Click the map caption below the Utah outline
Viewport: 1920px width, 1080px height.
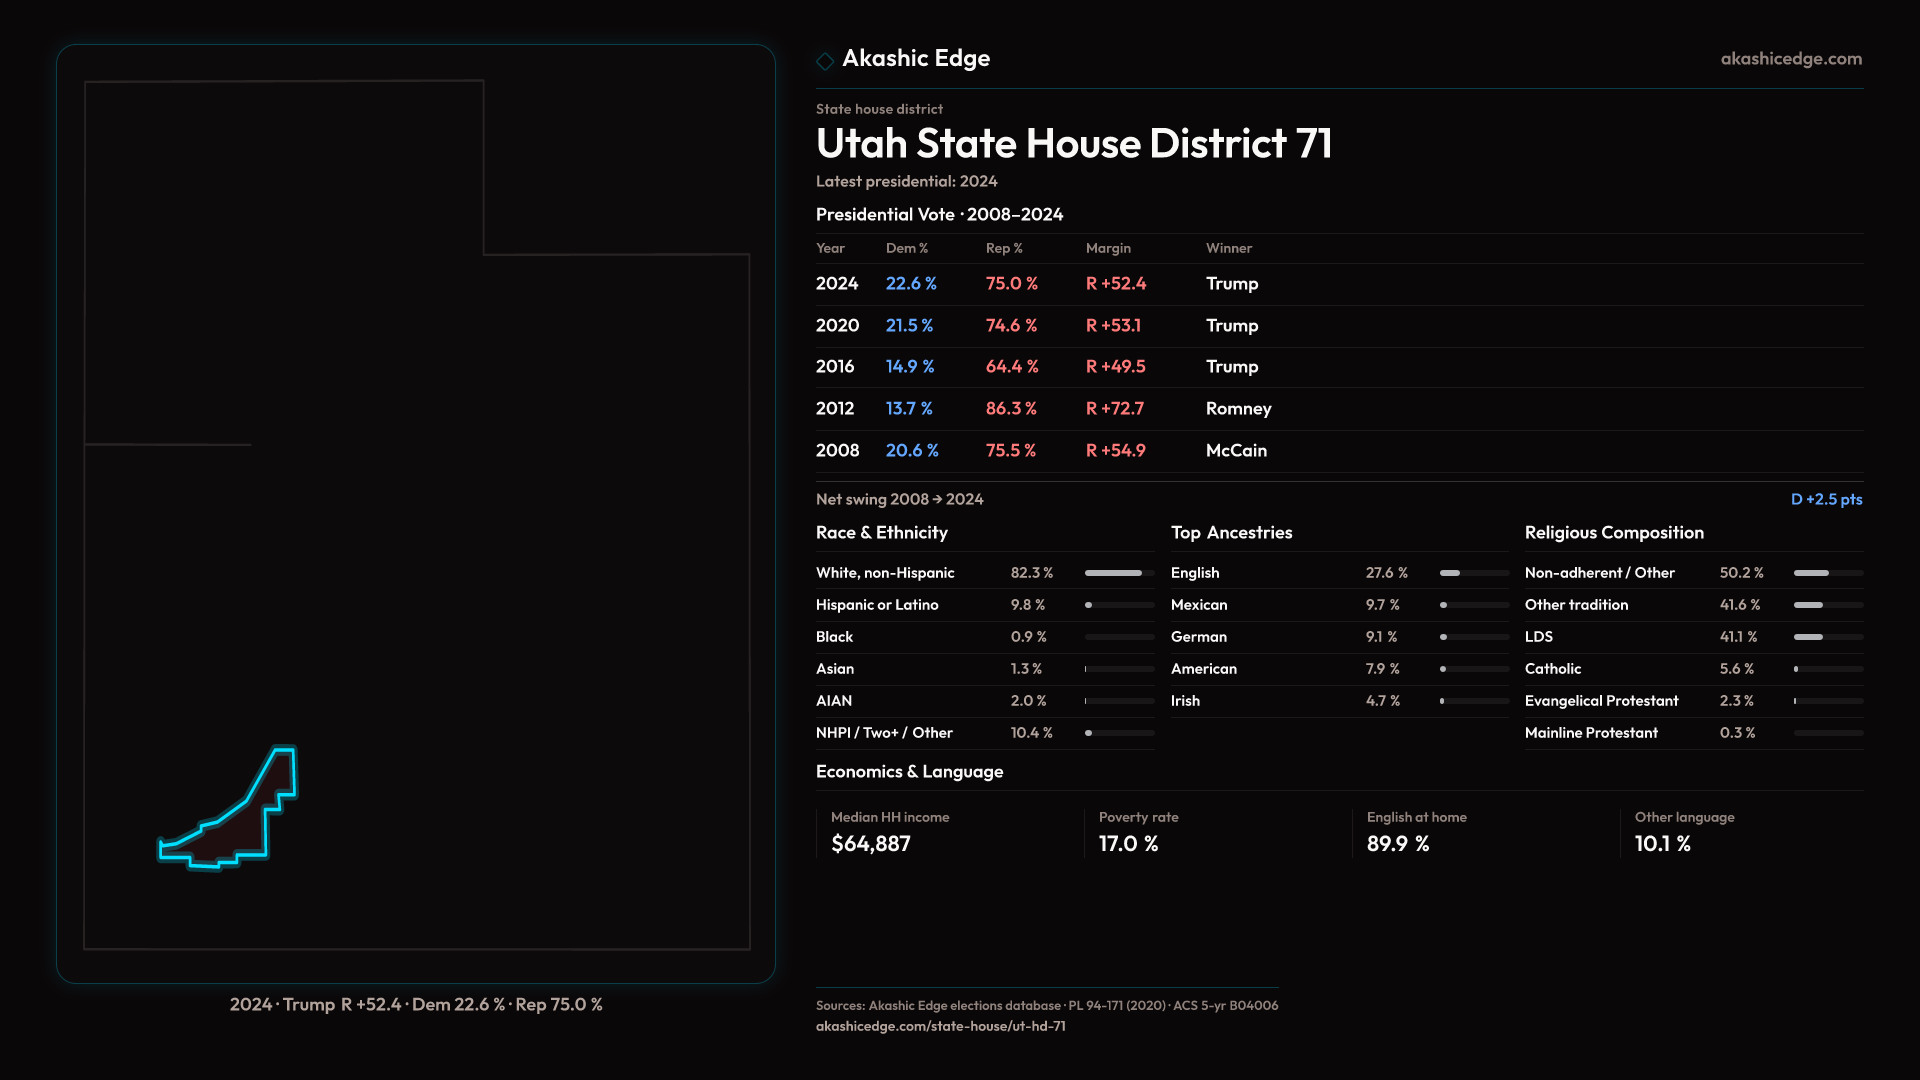tap(416, 1004)
